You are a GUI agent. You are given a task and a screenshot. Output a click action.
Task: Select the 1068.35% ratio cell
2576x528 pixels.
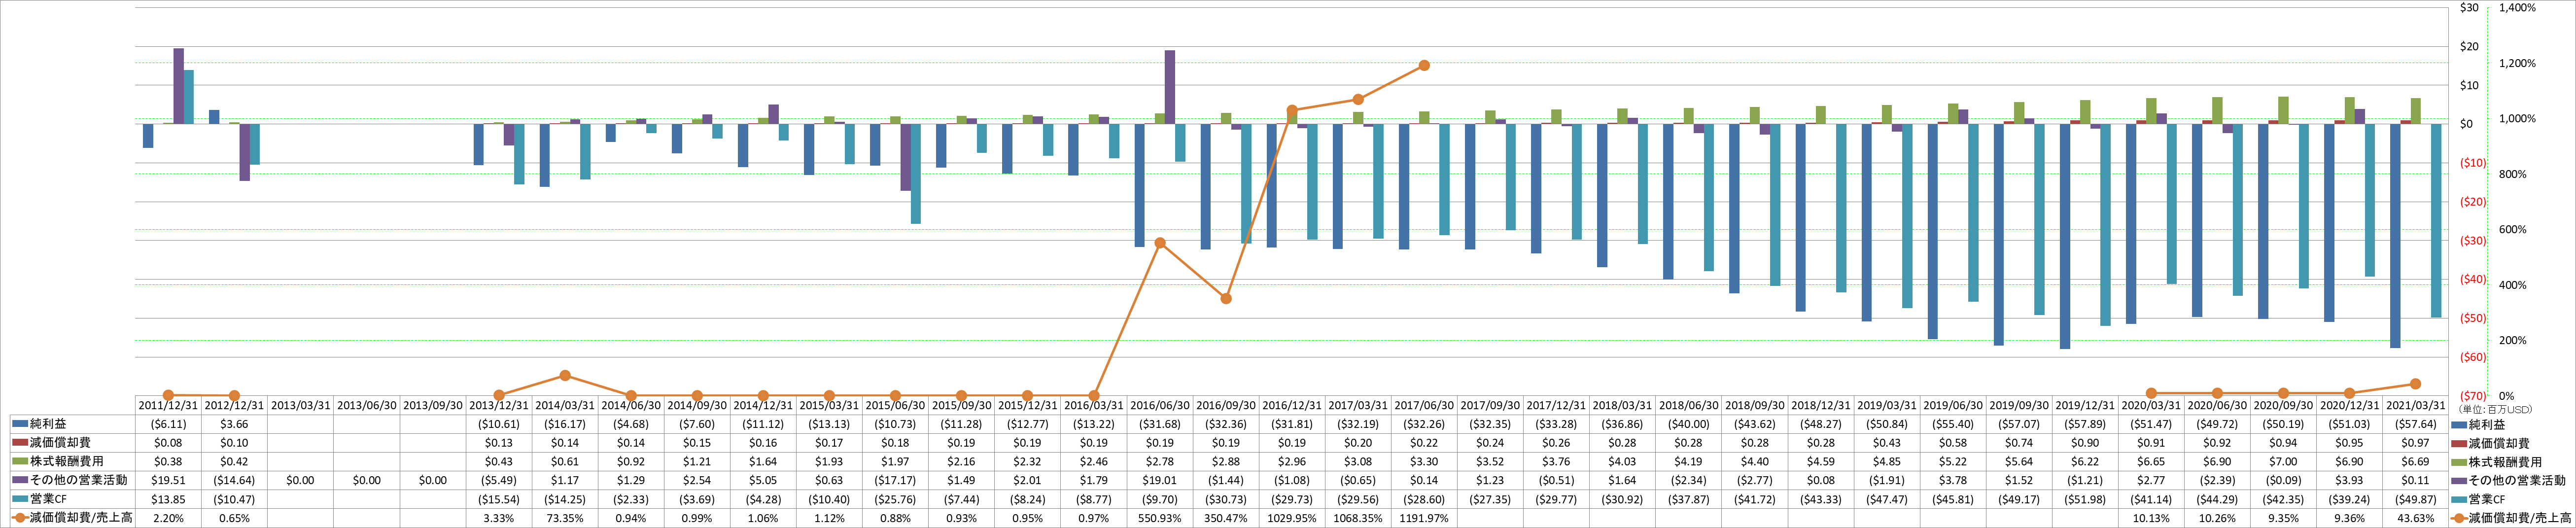tap(1358, 518)
